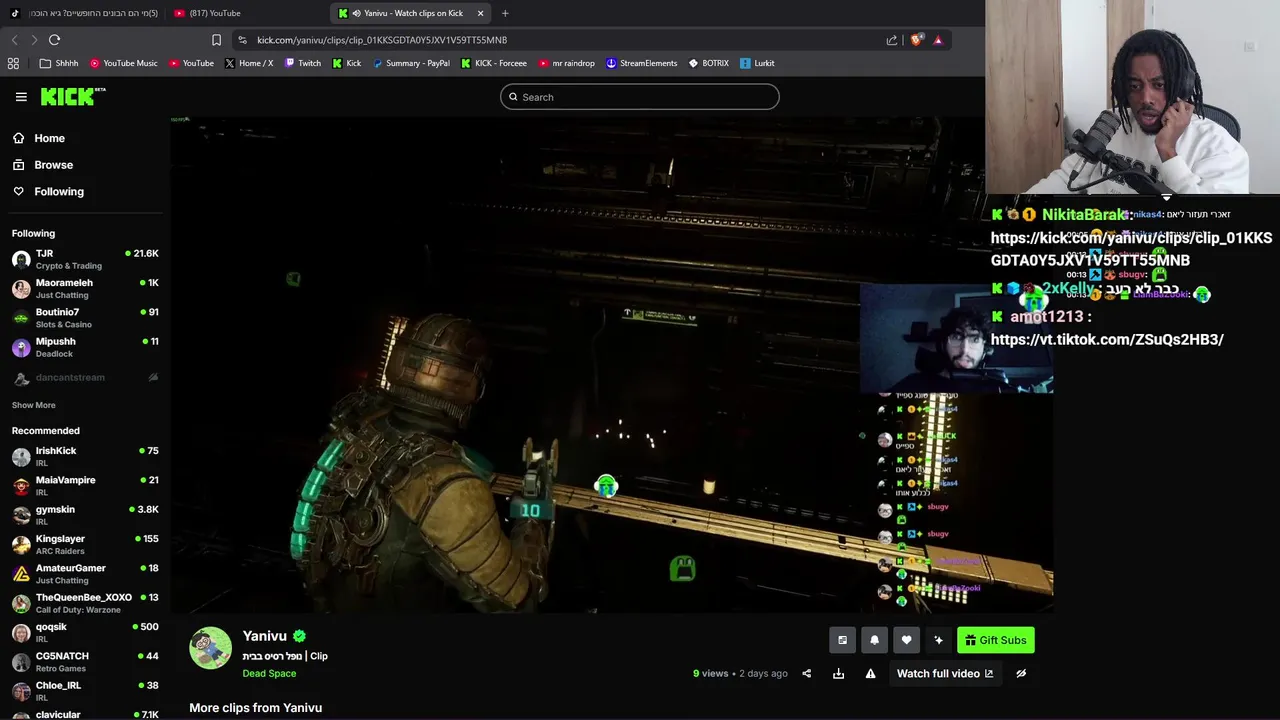Bookmark this page icon
Screen dimensions: 1280x720
tap(216, 40)
